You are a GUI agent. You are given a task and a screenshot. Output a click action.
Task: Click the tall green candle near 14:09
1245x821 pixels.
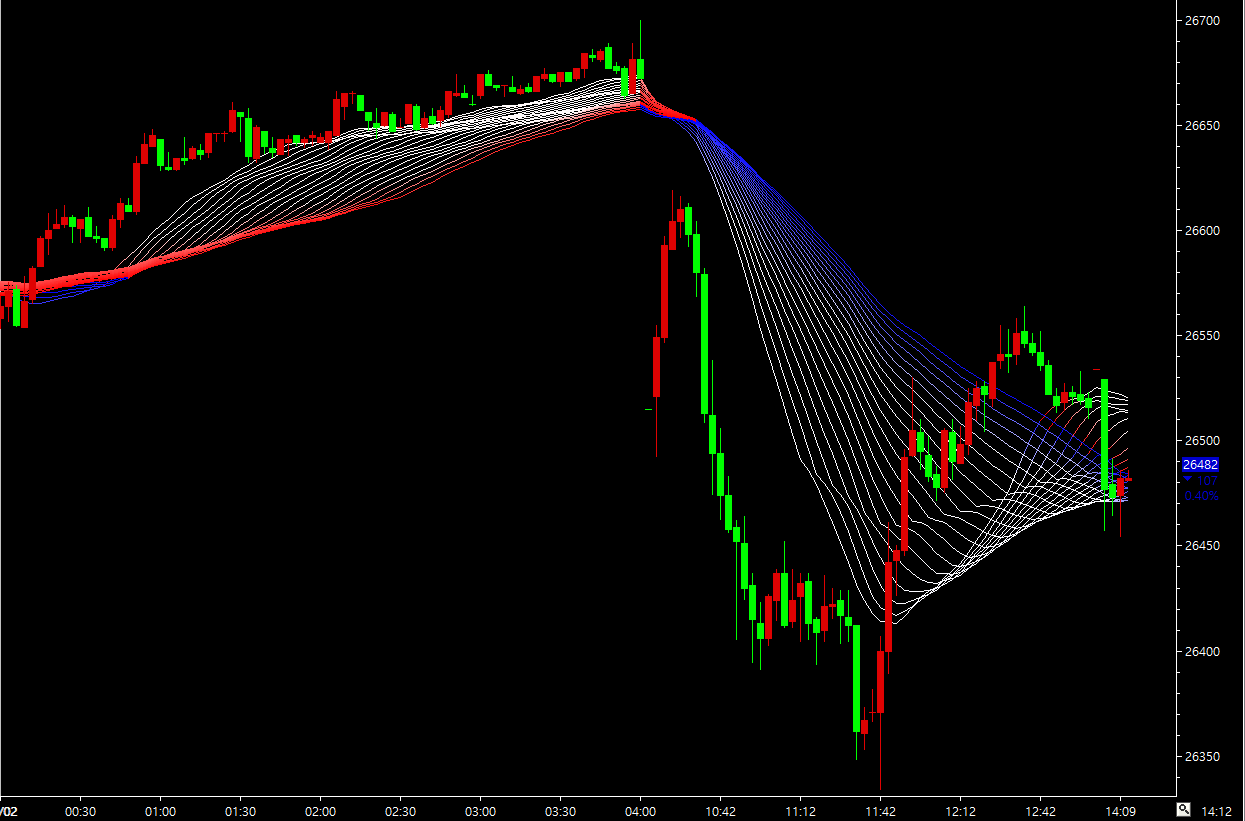click(x=1105, y=435)
